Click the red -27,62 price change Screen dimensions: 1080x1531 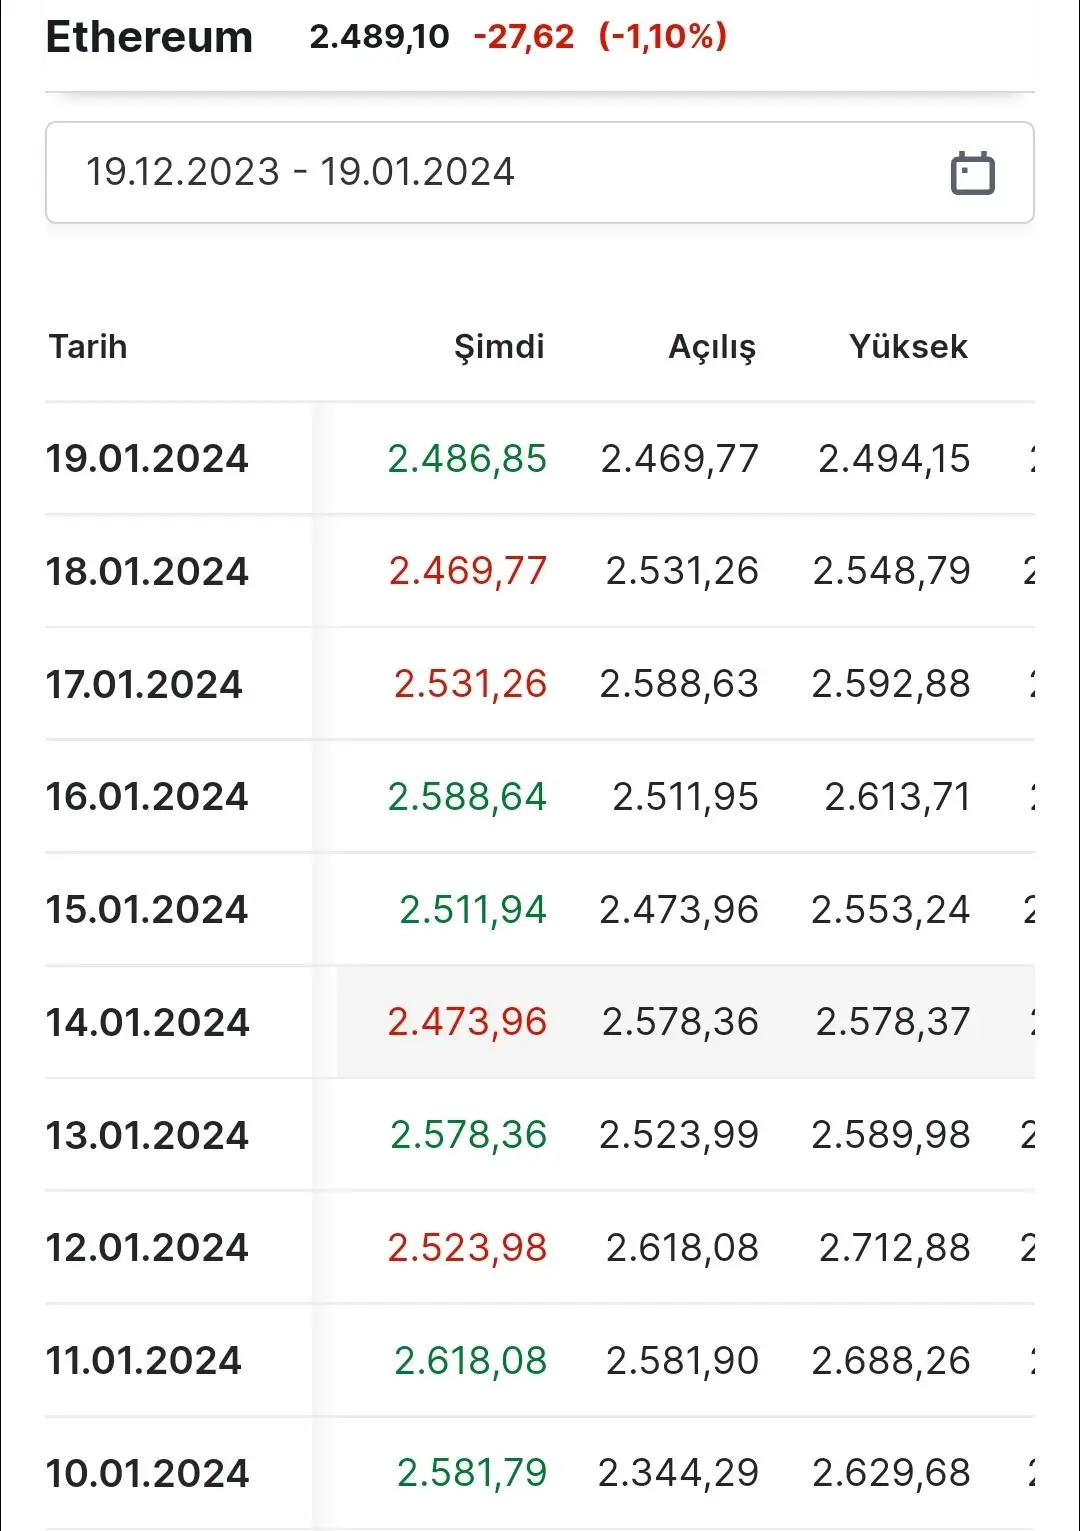[523, 37]
